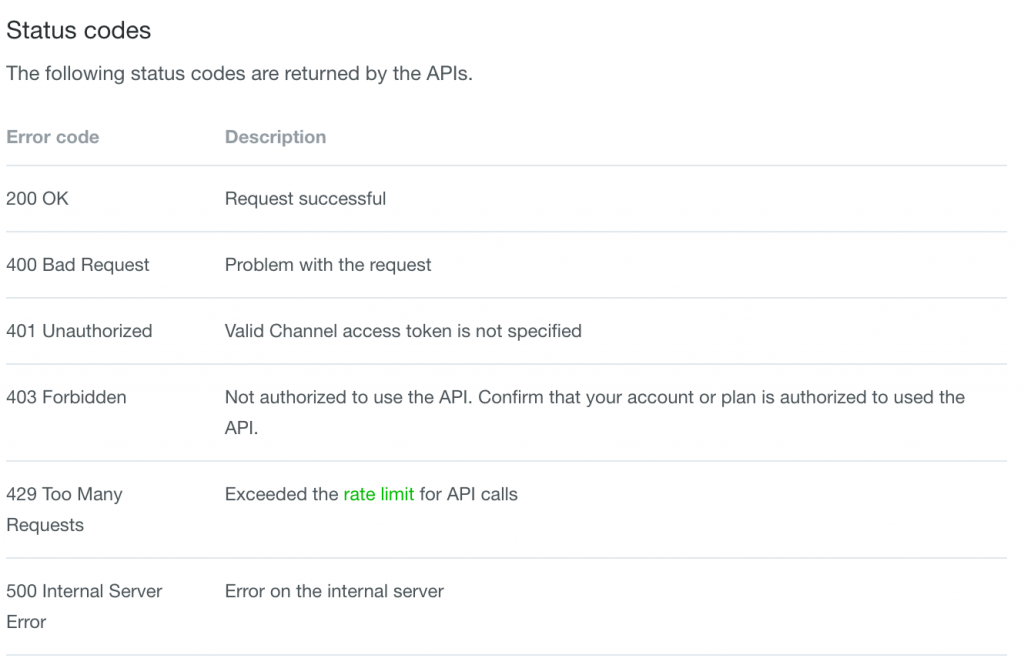Select the "400 Bad Request" code cell

point(78,265)
